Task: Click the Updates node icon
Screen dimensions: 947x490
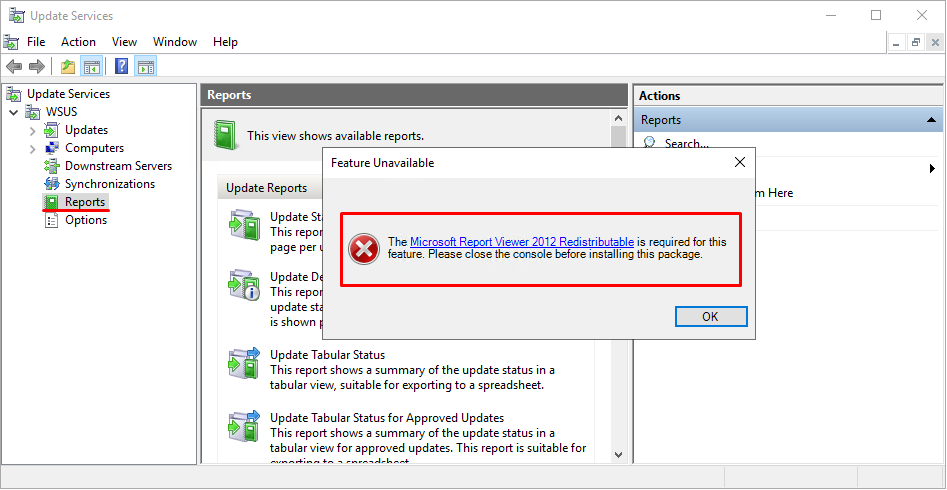Action: pyautogui.click(x=52, y=130)
